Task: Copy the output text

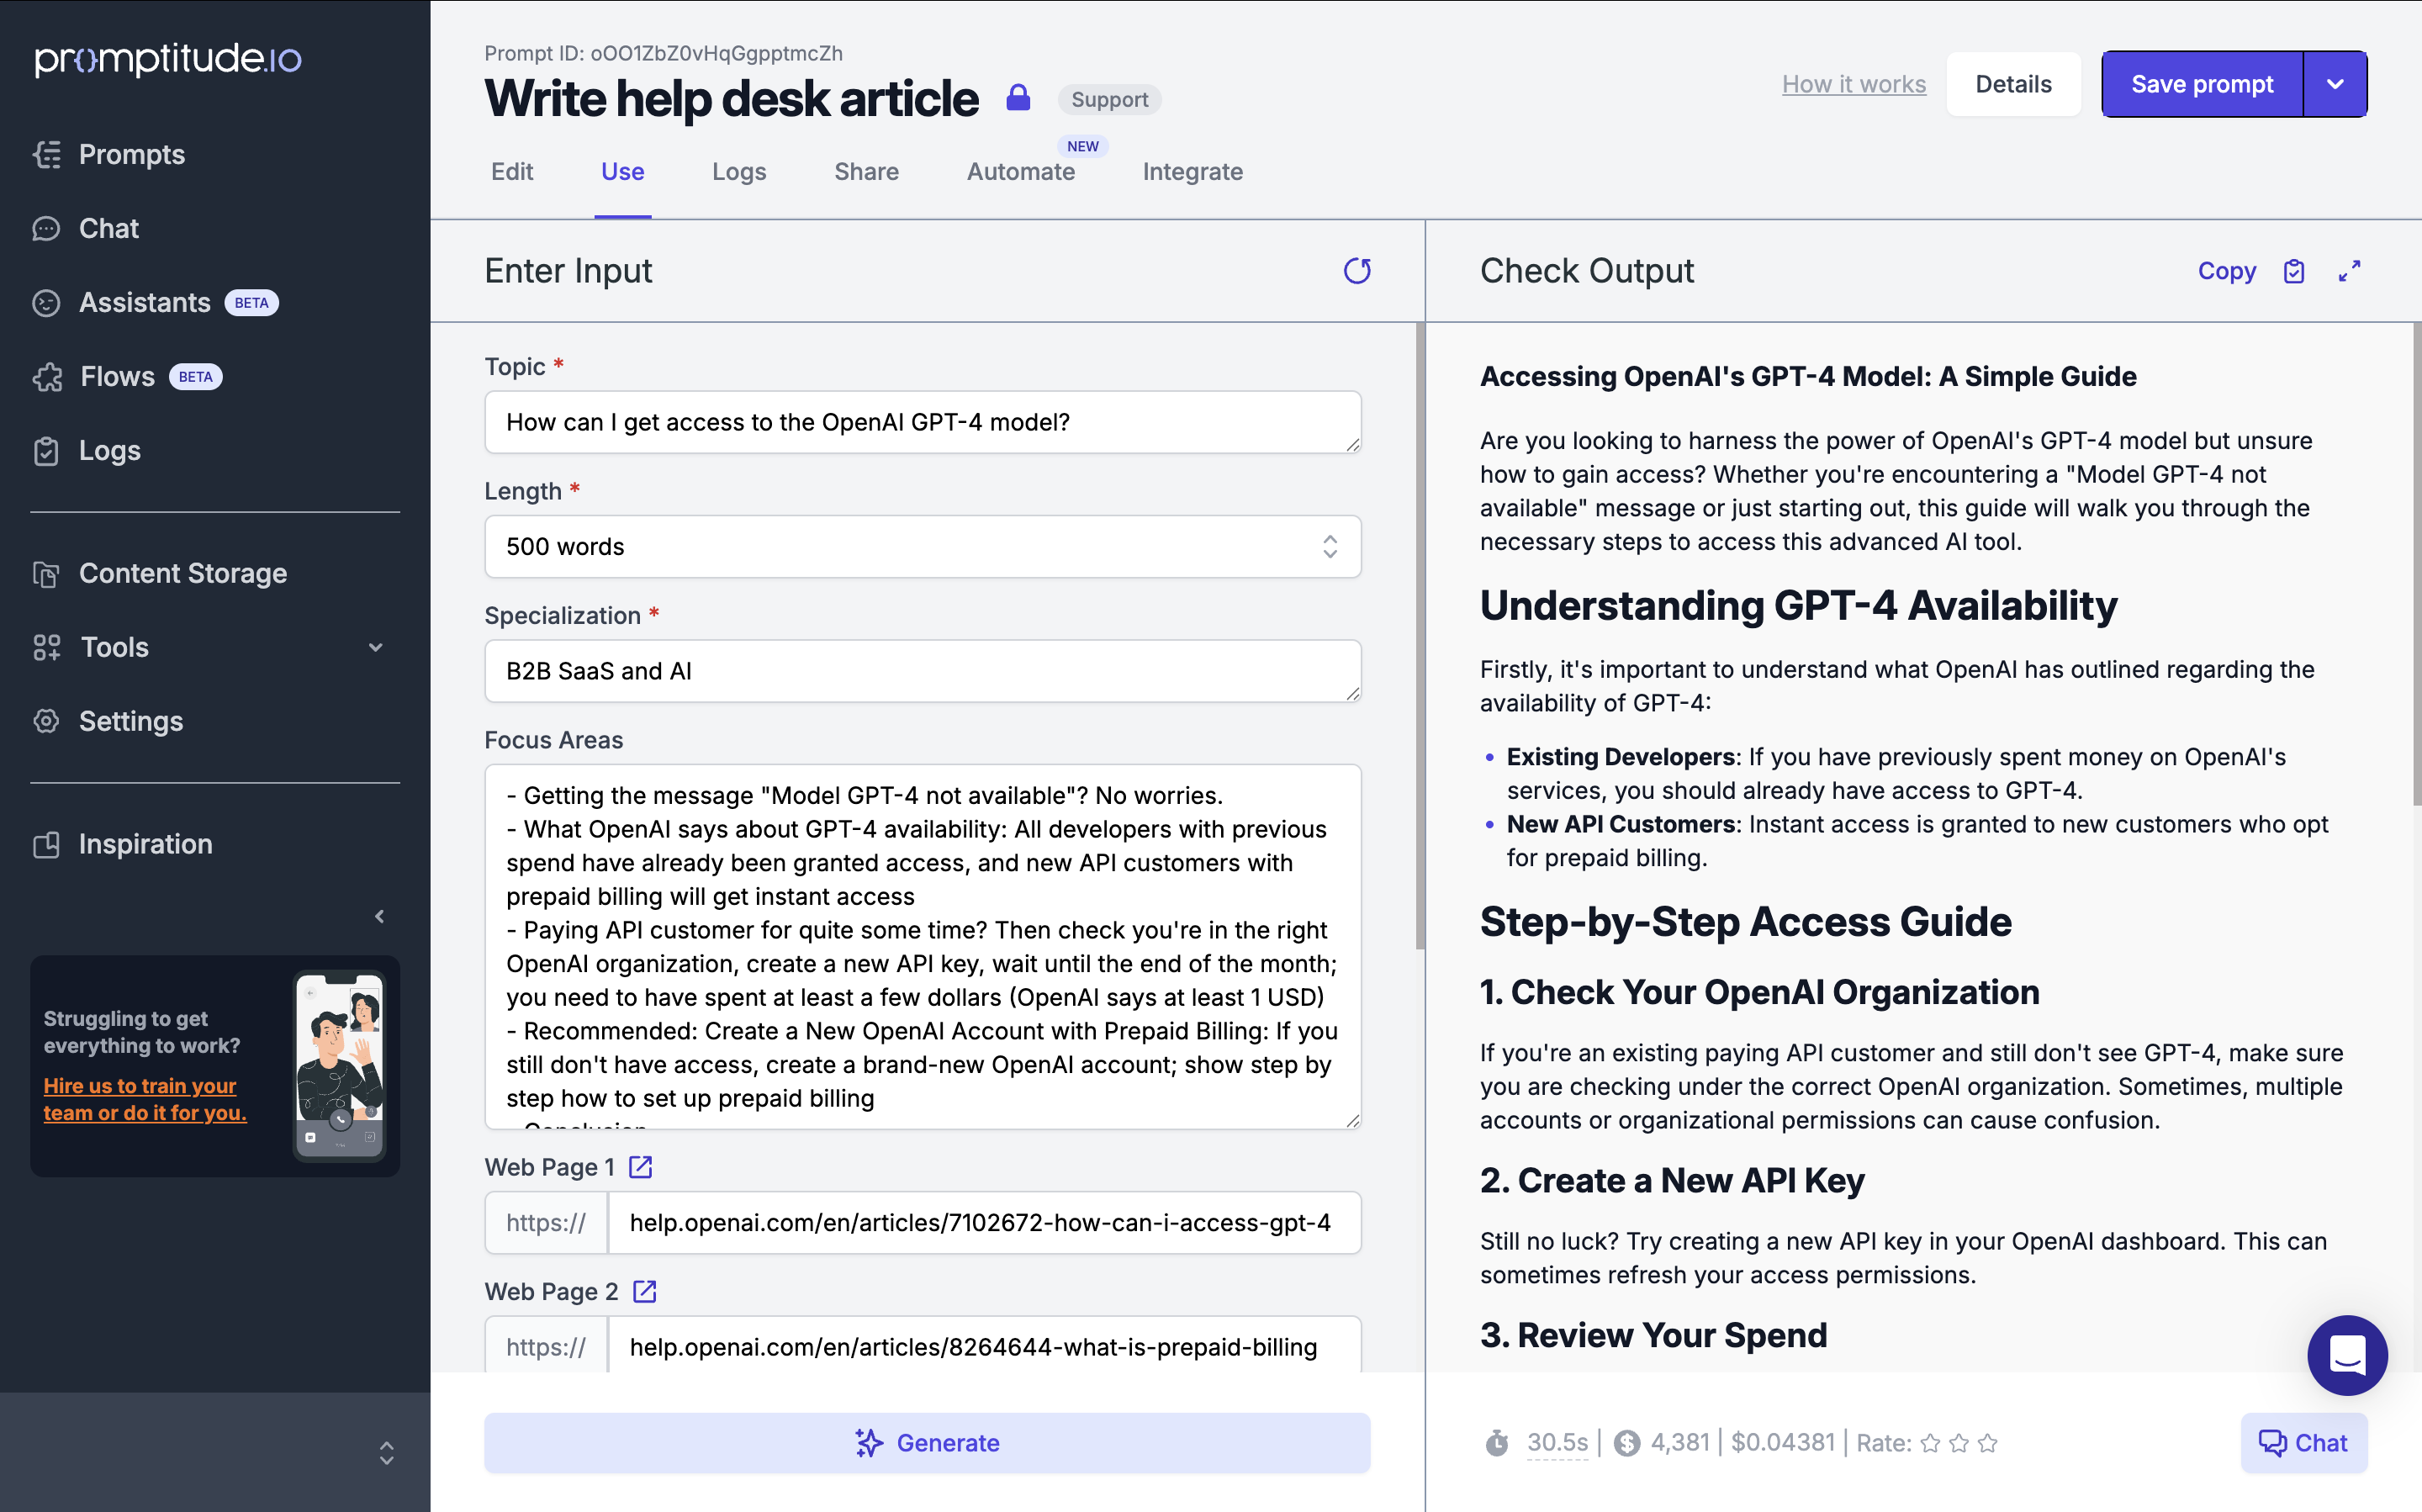Action: (2226, 270)
